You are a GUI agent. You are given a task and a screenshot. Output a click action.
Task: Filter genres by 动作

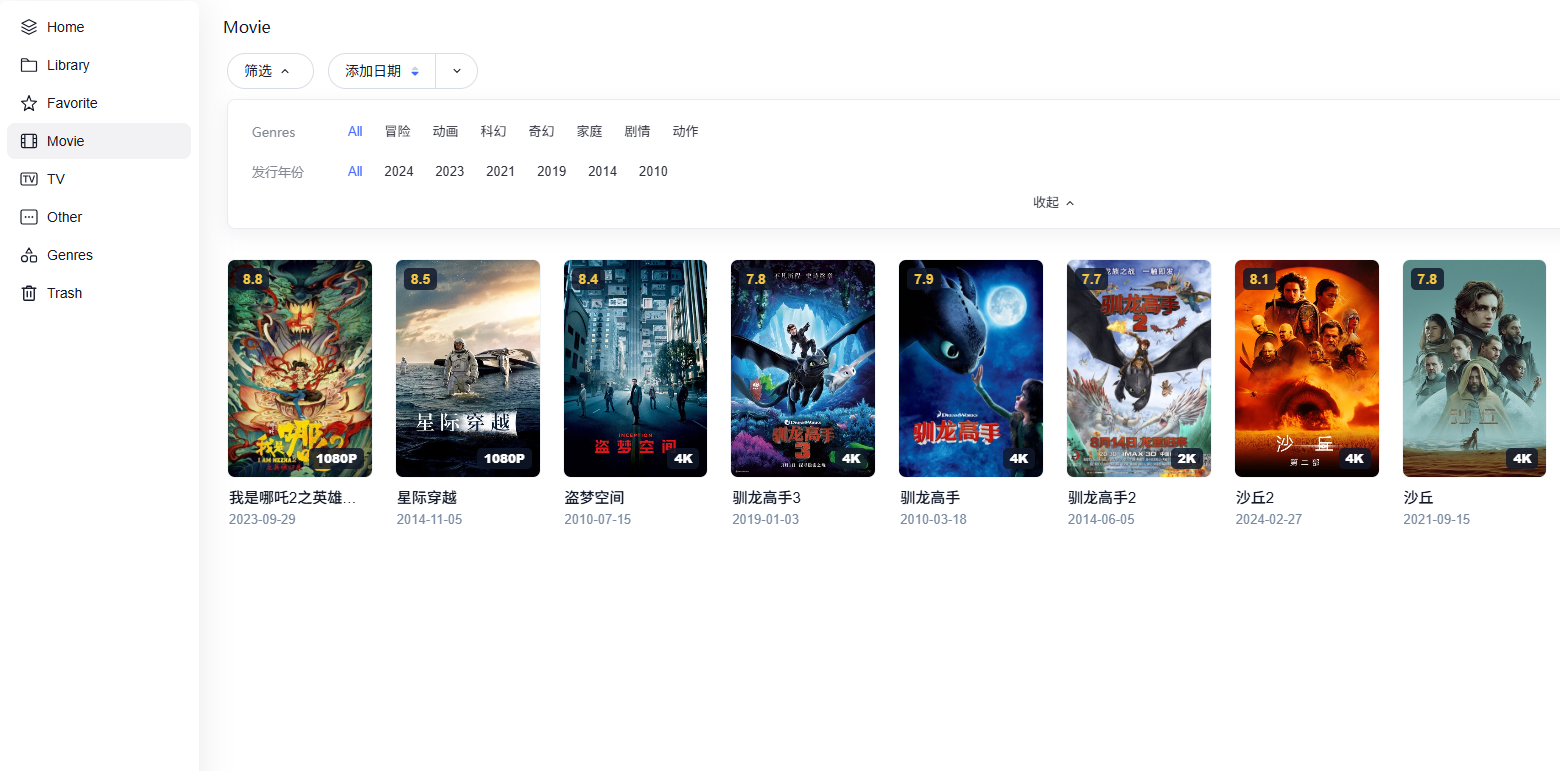pyautogui.click(x=686, y=131)
